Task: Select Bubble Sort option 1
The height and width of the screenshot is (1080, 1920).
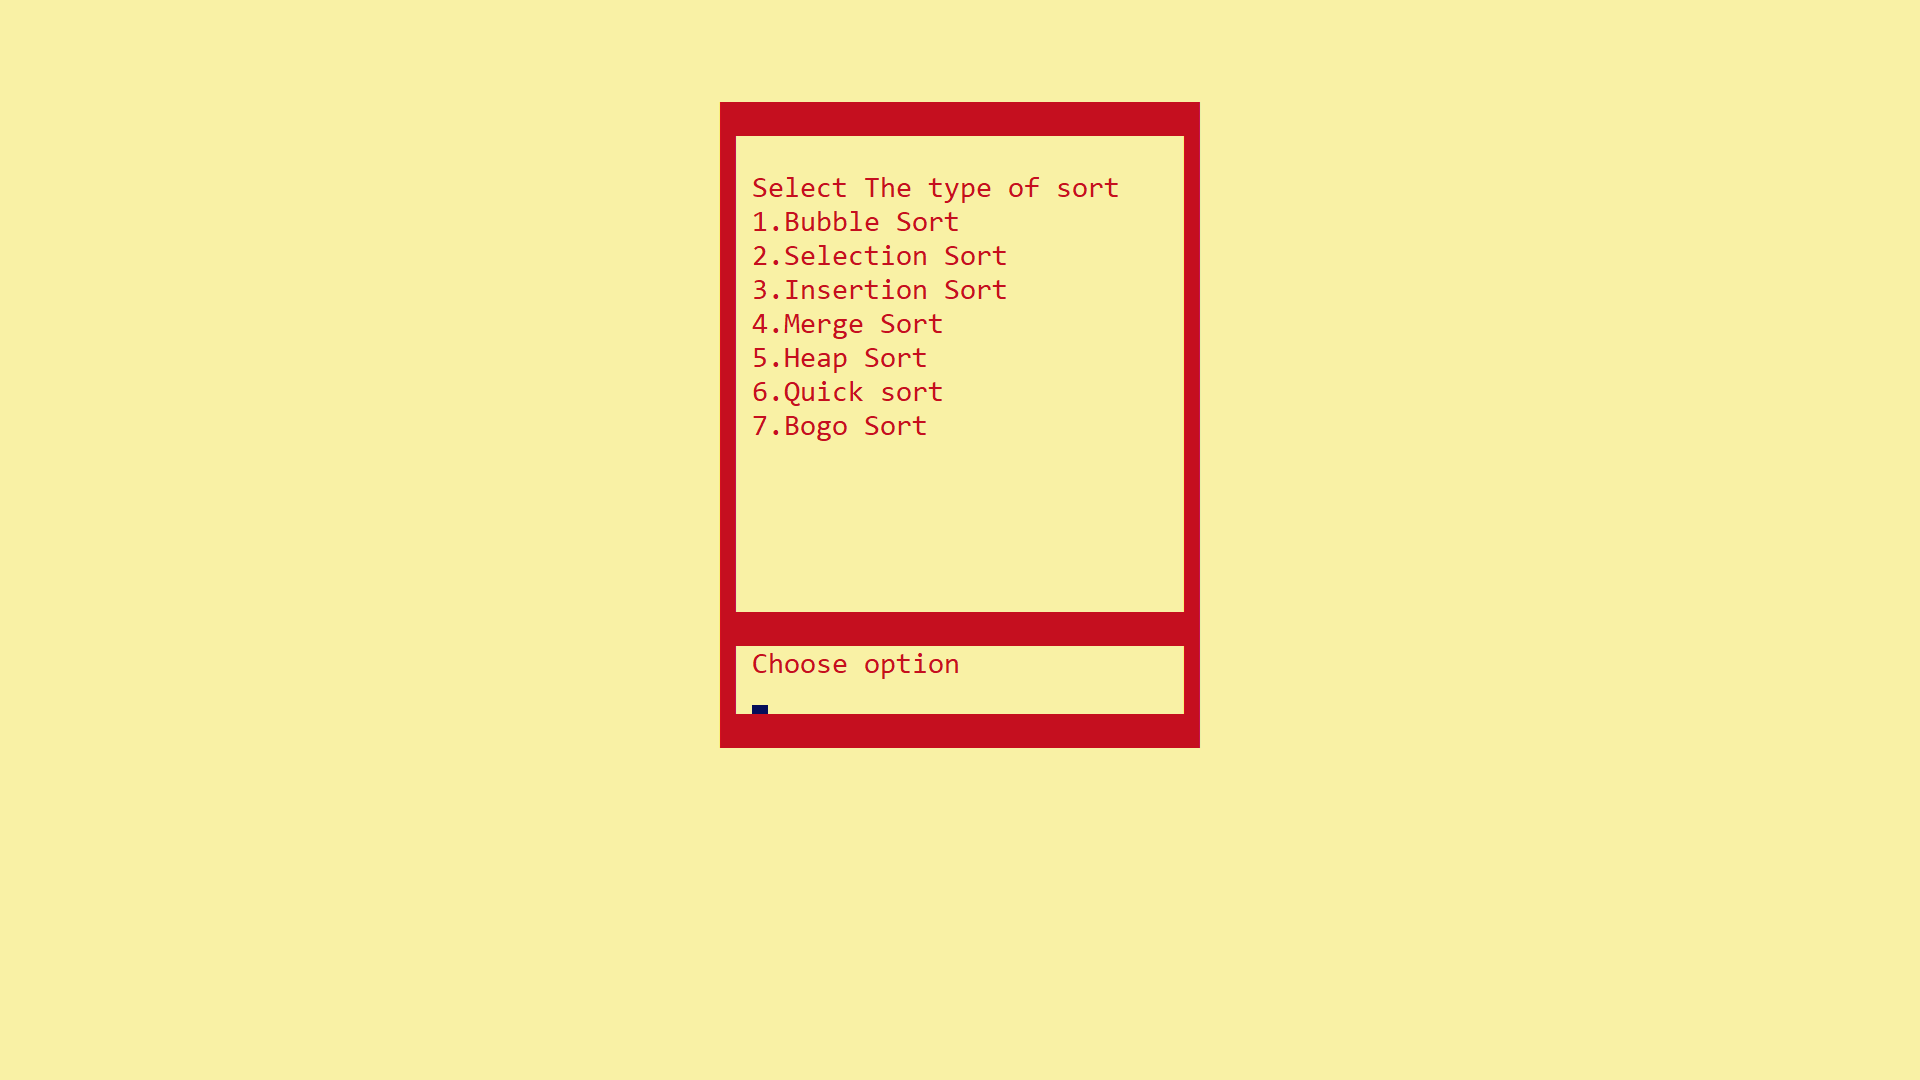Action: 855,220
